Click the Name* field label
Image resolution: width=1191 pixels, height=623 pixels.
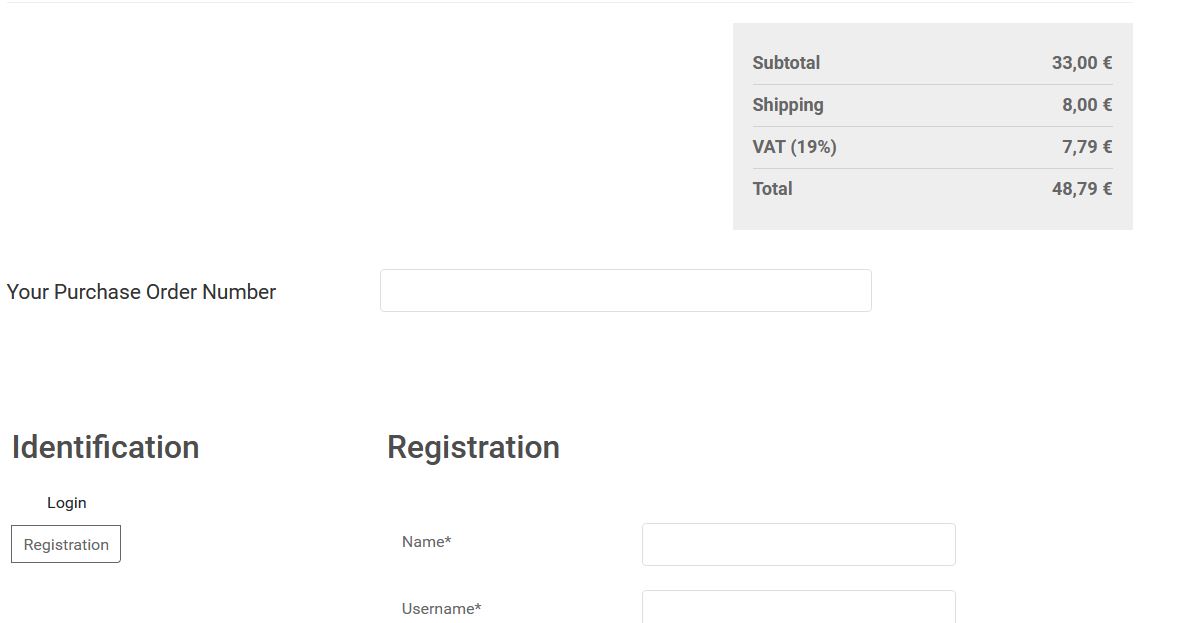click(426, 542)
